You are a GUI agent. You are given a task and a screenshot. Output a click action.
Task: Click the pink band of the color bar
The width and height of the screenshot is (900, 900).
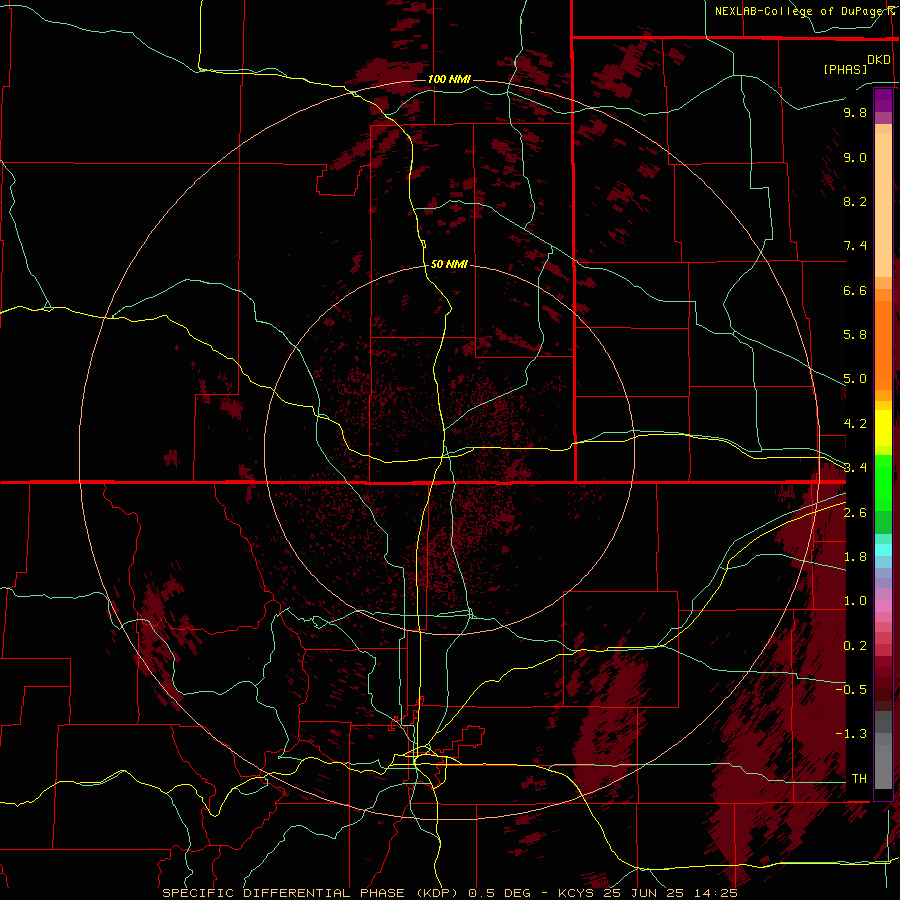(883, 606)
